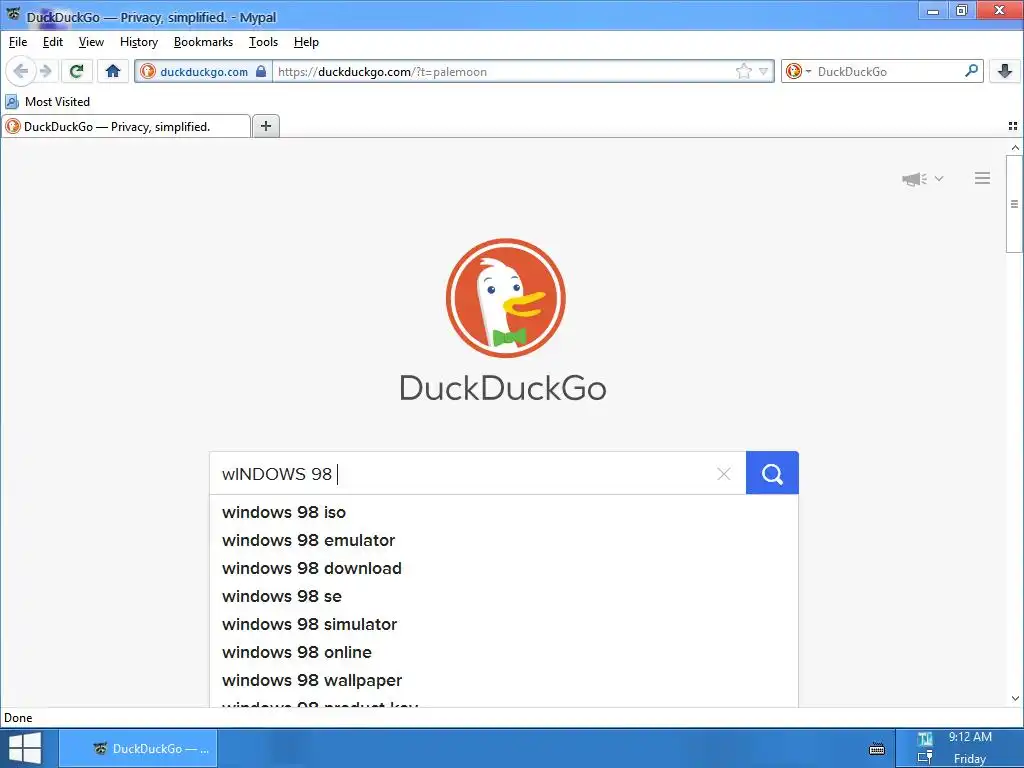Open the File menu
This screenshot has width=1024, height=768.
point(18,42)
